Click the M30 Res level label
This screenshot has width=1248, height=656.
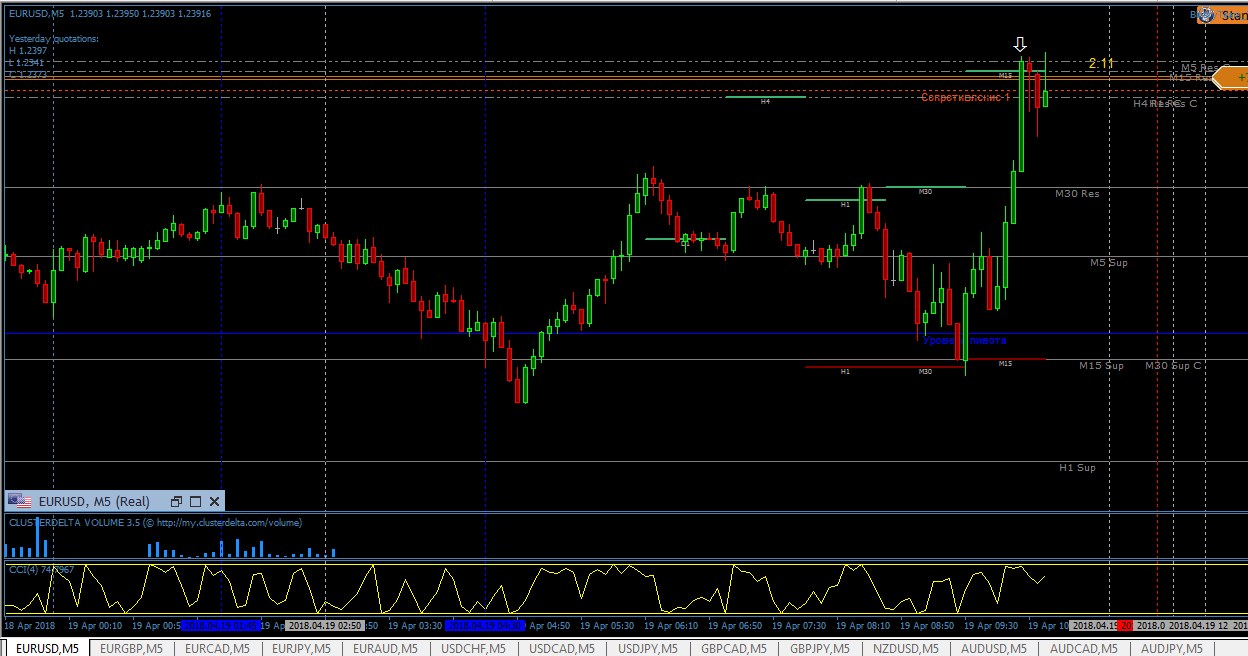coord(1077,193)
